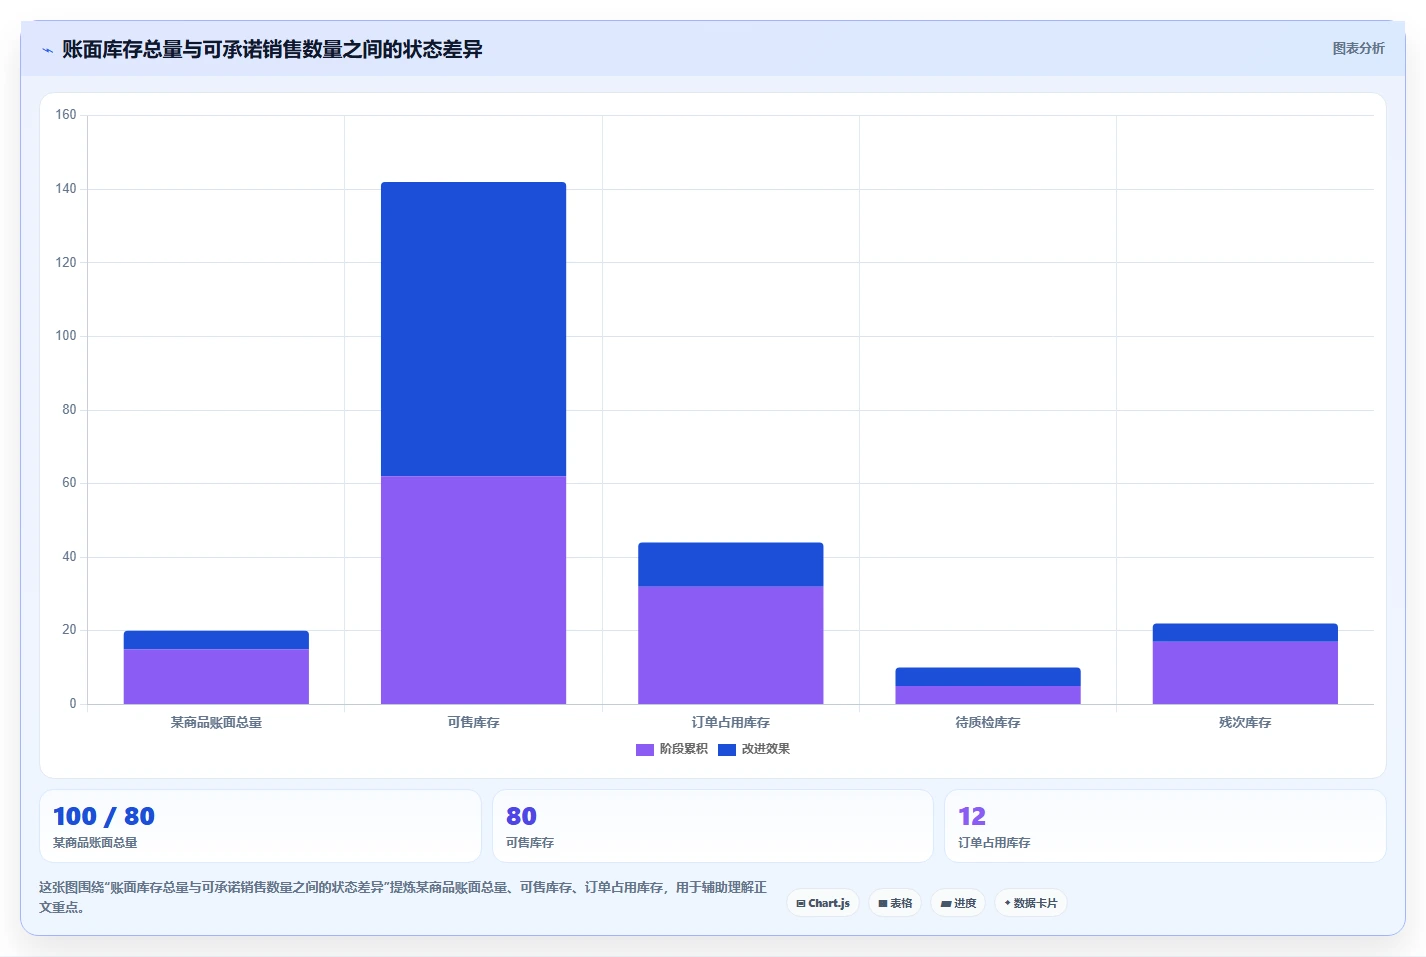Click the 60 y-axis value
The width and height of the screenshot is (1426, 957).
69,483
